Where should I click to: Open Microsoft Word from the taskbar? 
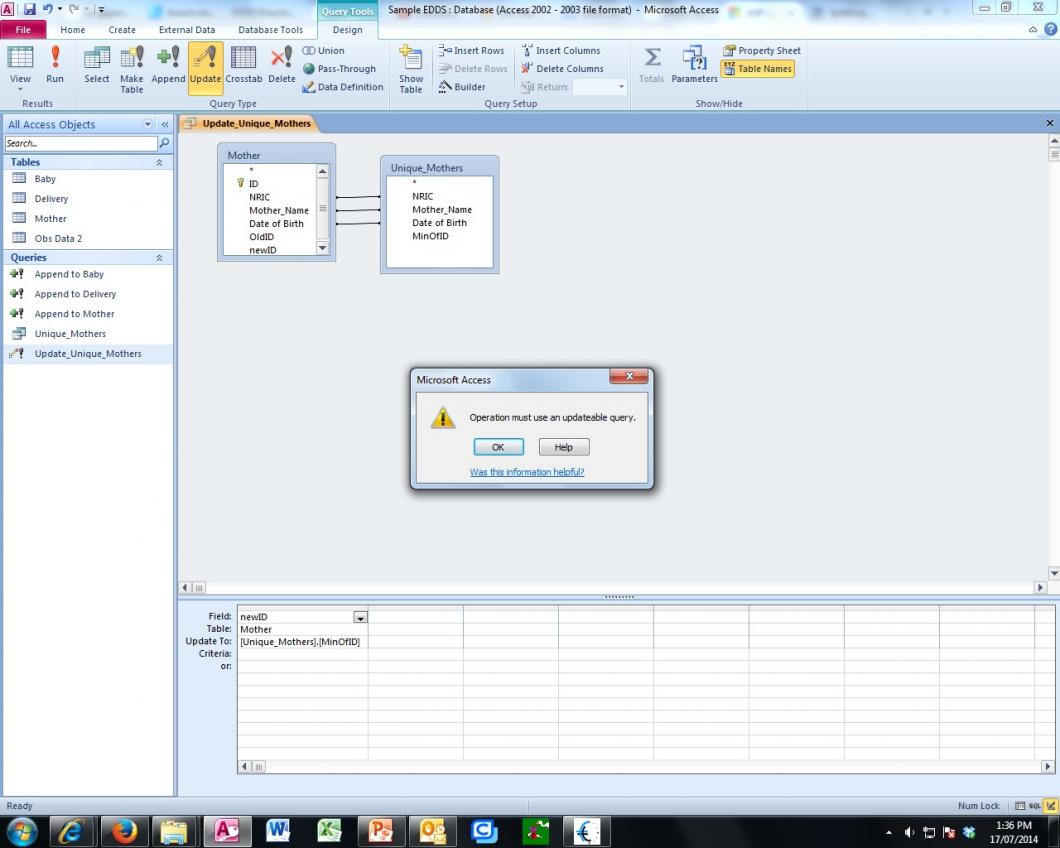click(x=278, y=831)
